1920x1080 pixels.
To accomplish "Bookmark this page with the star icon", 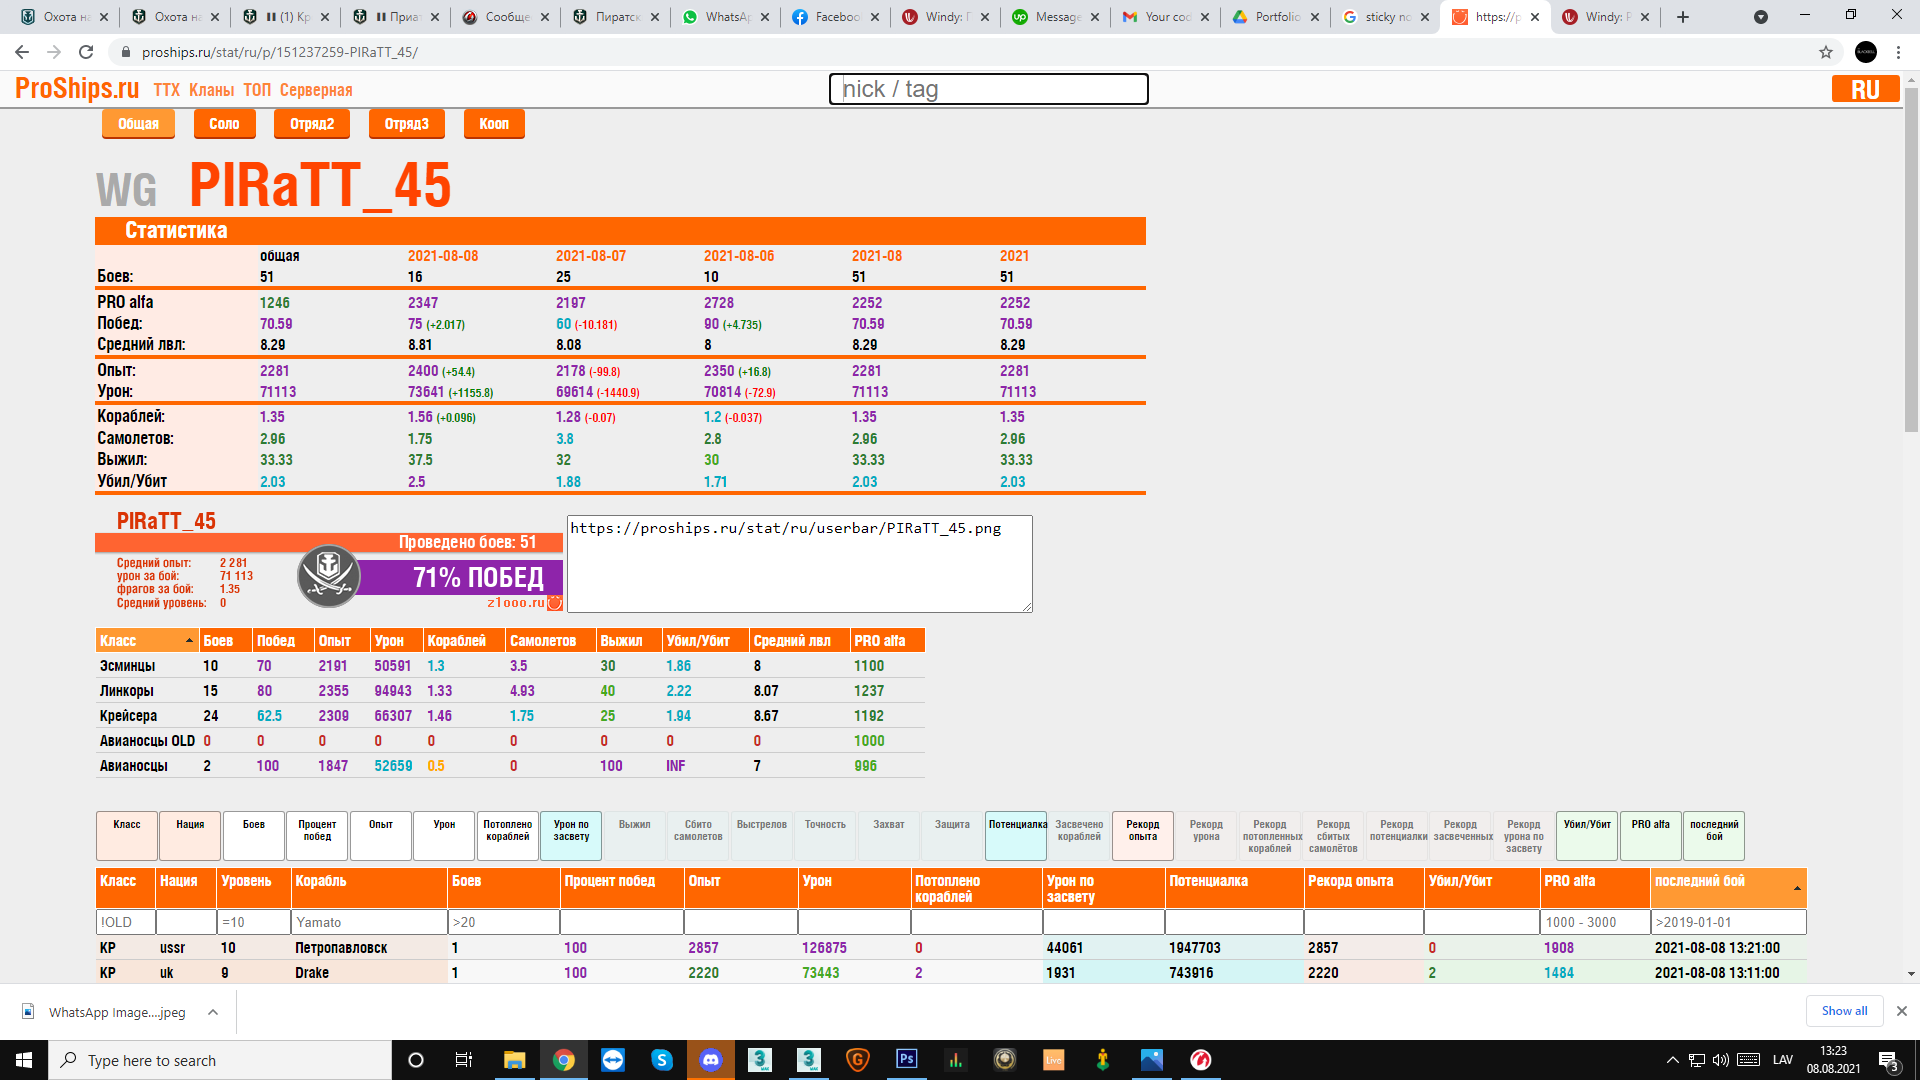I will coord(1825,52).
